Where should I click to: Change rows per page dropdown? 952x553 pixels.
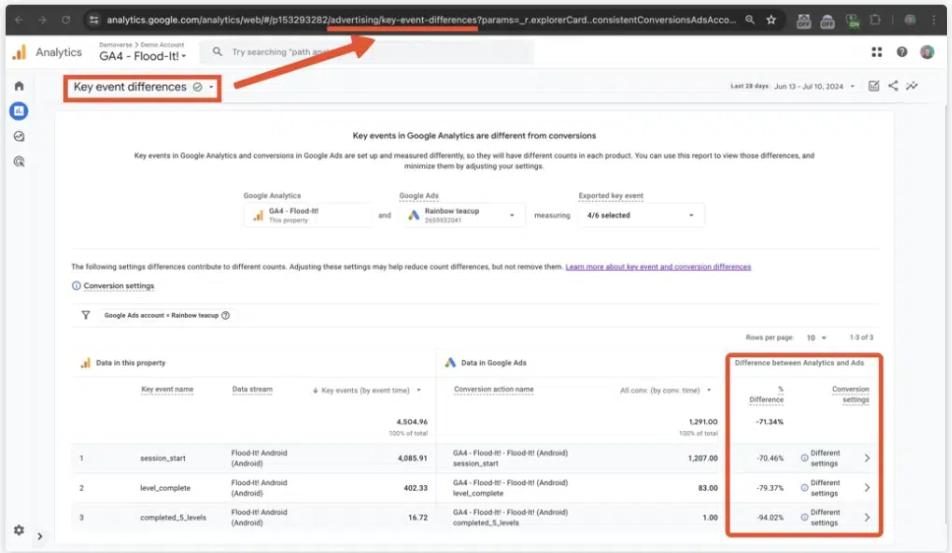click(816, 338)
